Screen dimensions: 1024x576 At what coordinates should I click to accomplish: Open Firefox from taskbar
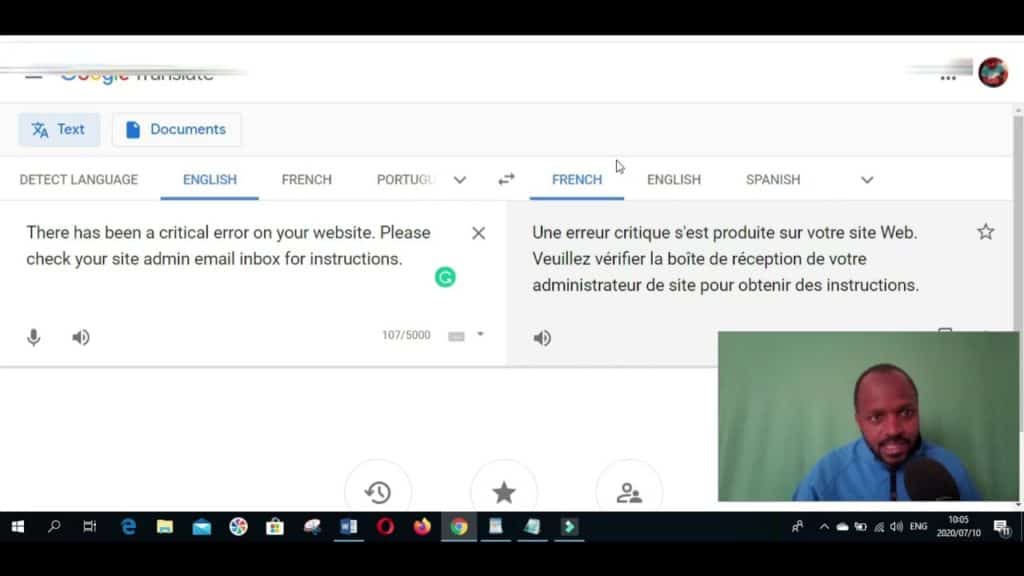tap(422, 526)
